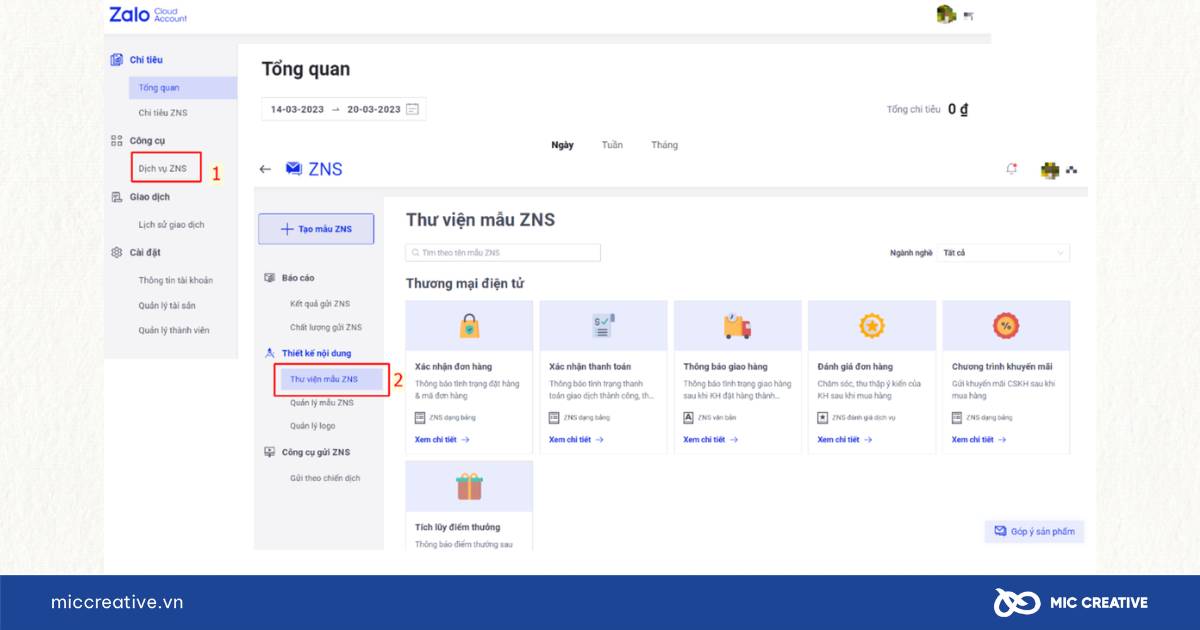Click the Góp ý sản phẩm button

coord(1034,531)
